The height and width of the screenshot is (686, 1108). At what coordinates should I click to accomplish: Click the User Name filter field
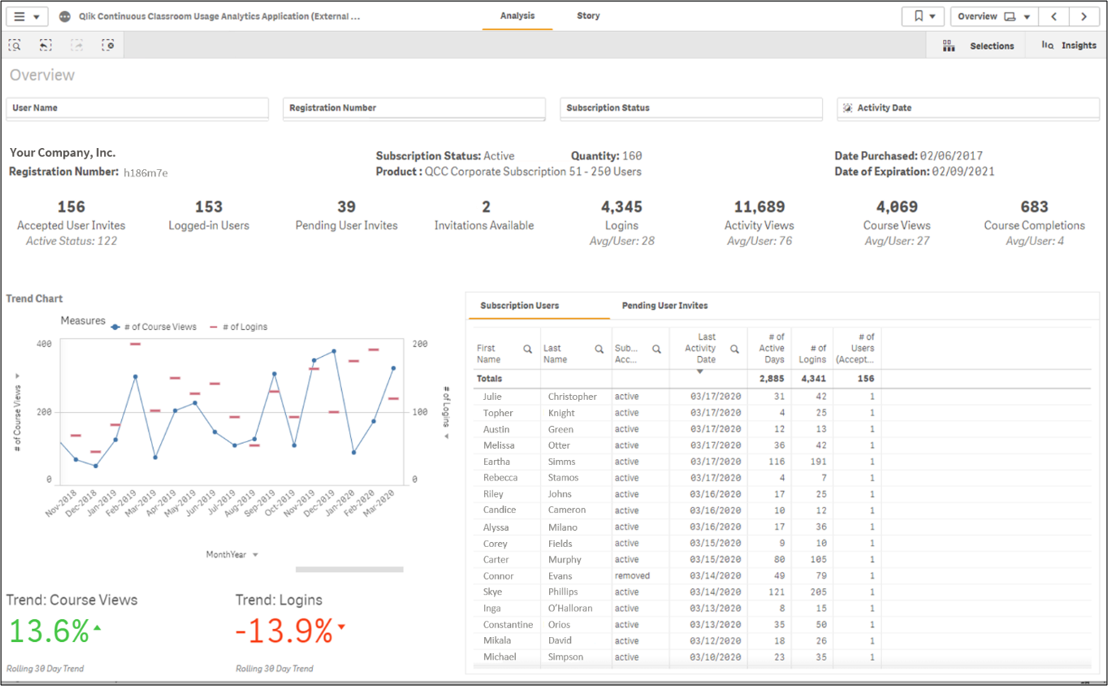138,108
